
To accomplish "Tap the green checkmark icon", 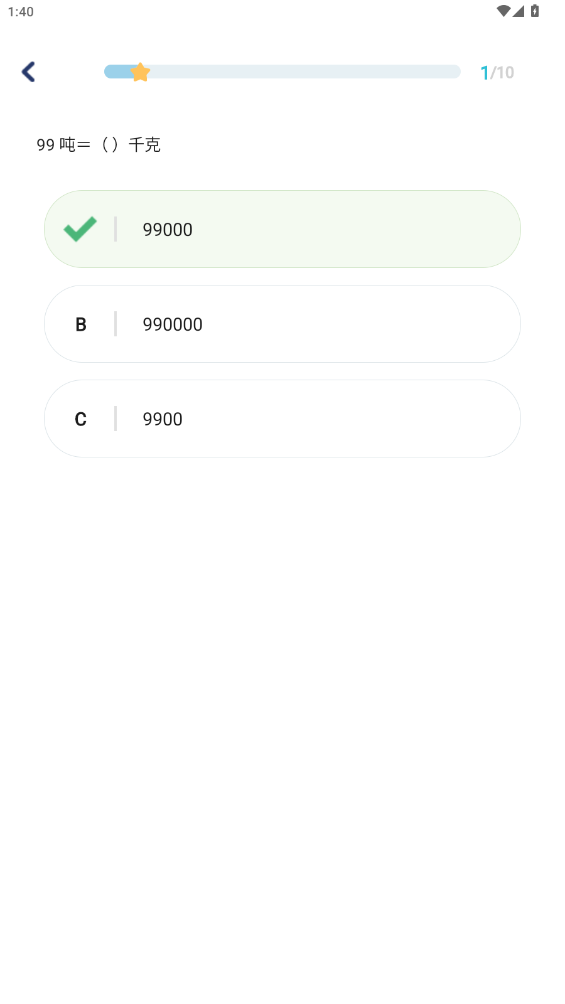I will click(x=80, y=229).
